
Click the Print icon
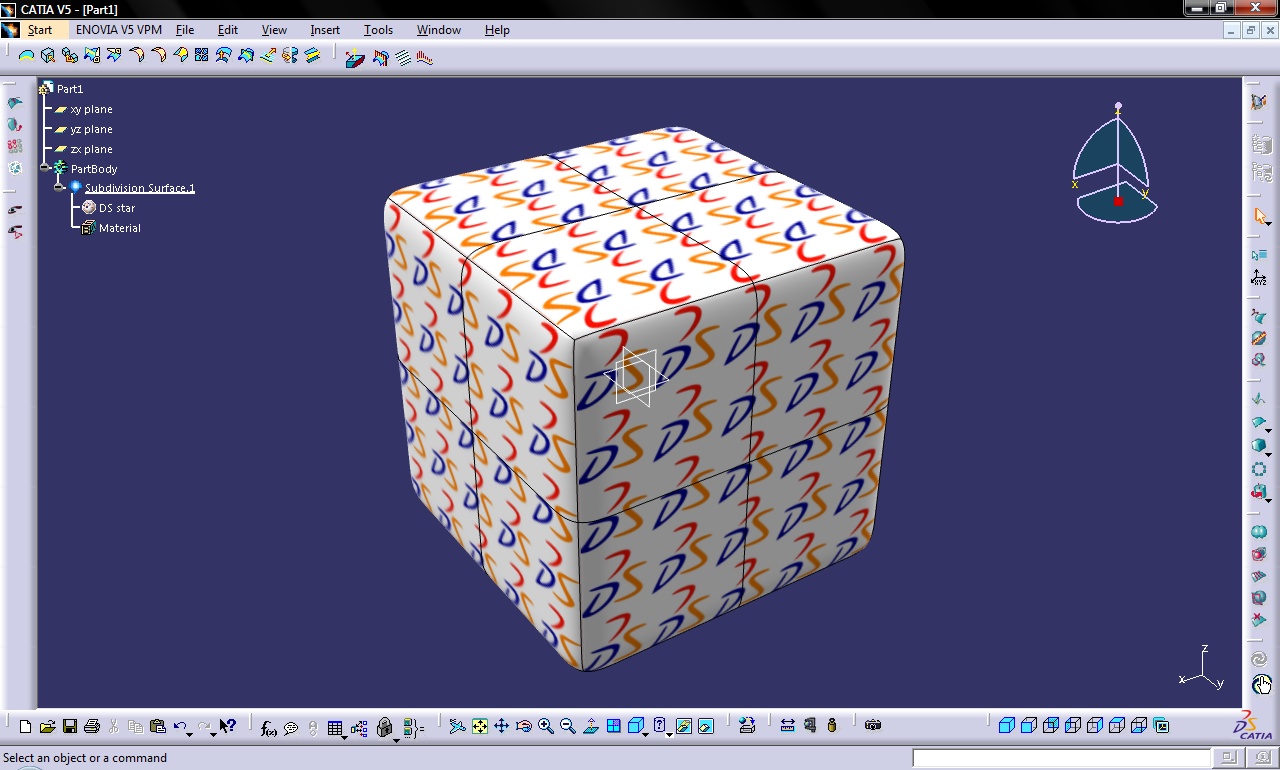click(x=92, y=727)
